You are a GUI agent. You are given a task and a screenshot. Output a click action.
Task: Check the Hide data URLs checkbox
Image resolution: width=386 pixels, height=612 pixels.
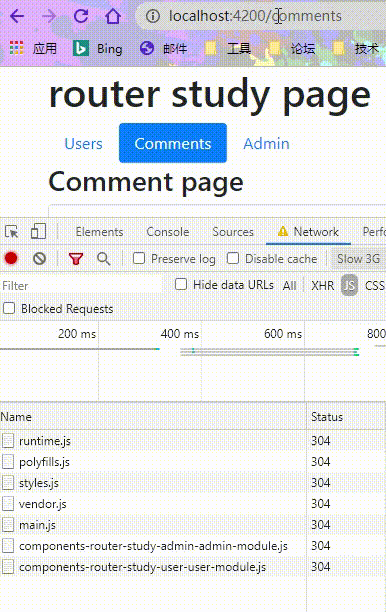(181, 284)
